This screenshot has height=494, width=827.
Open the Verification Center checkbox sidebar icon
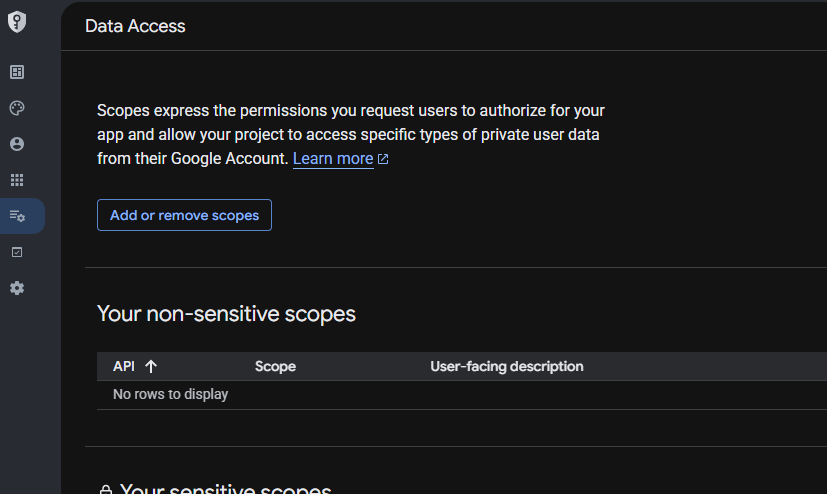pos(17,252)
